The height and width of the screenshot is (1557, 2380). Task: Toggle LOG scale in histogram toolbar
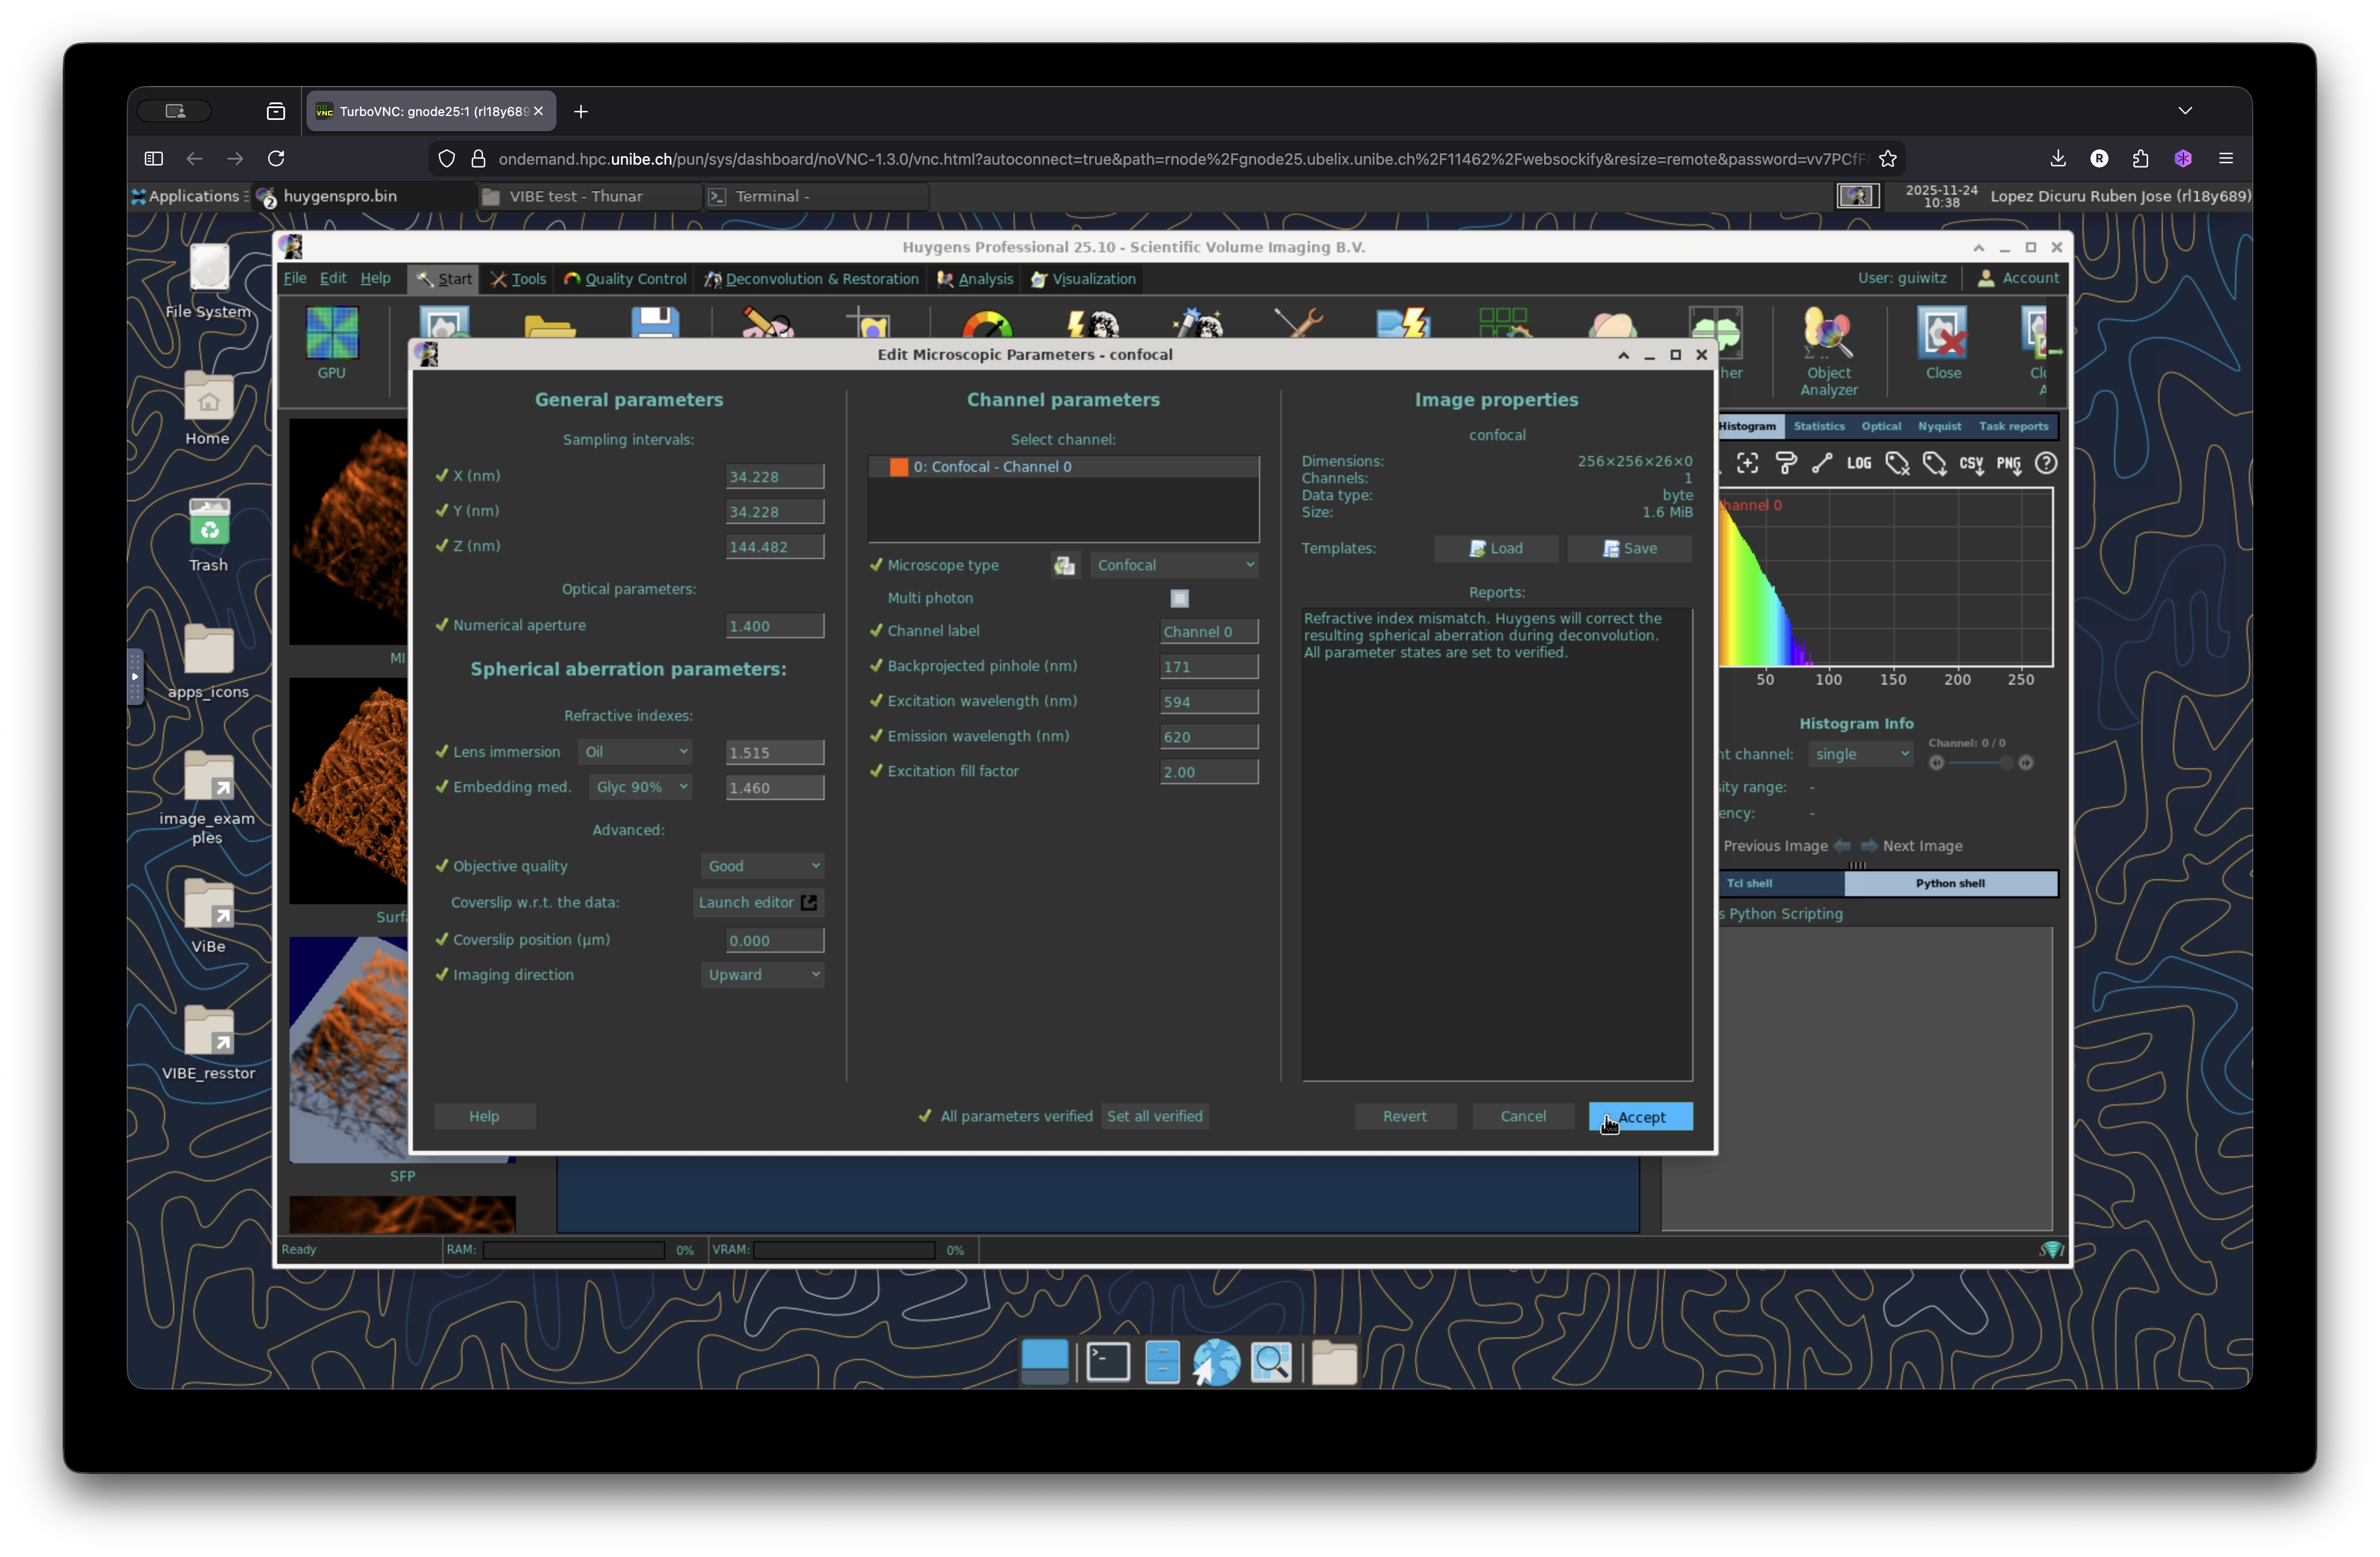pyautogui.click(x=1858, y=463)
